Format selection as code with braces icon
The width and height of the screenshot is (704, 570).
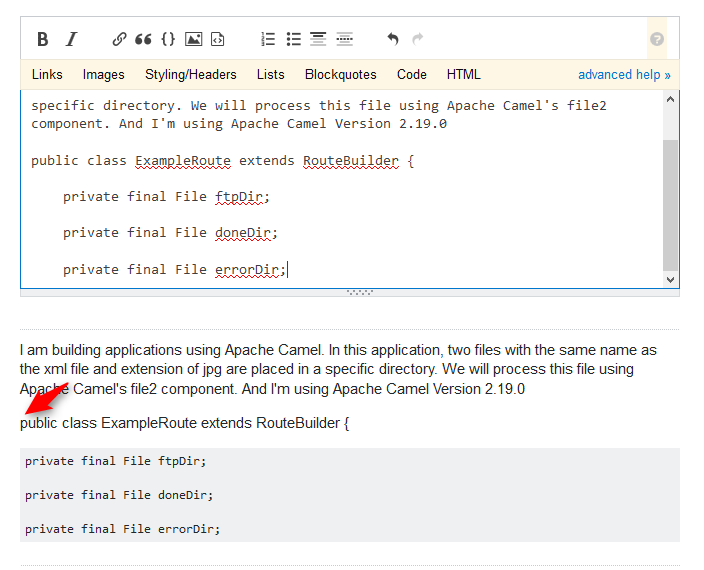(168, 39)
